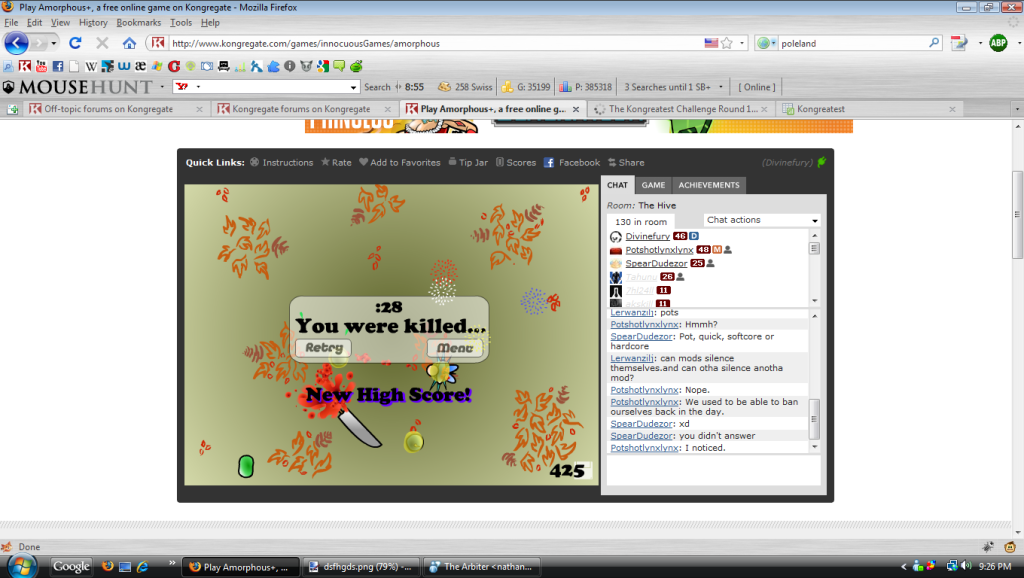
Task: Open the Facebook bookmark icon in toolbar
Action: pos(57,66)
